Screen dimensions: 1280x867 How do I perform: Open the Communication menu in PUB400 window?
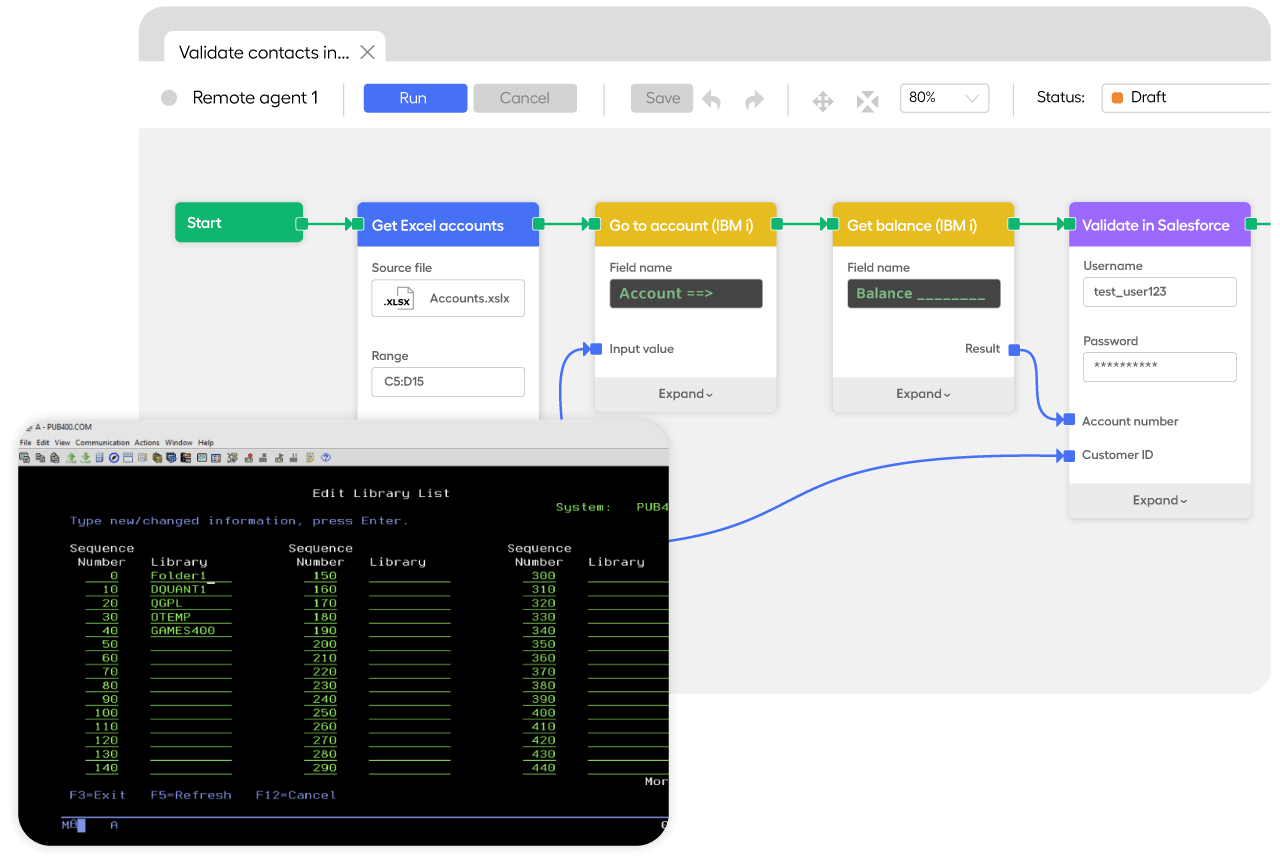point(102,442)
